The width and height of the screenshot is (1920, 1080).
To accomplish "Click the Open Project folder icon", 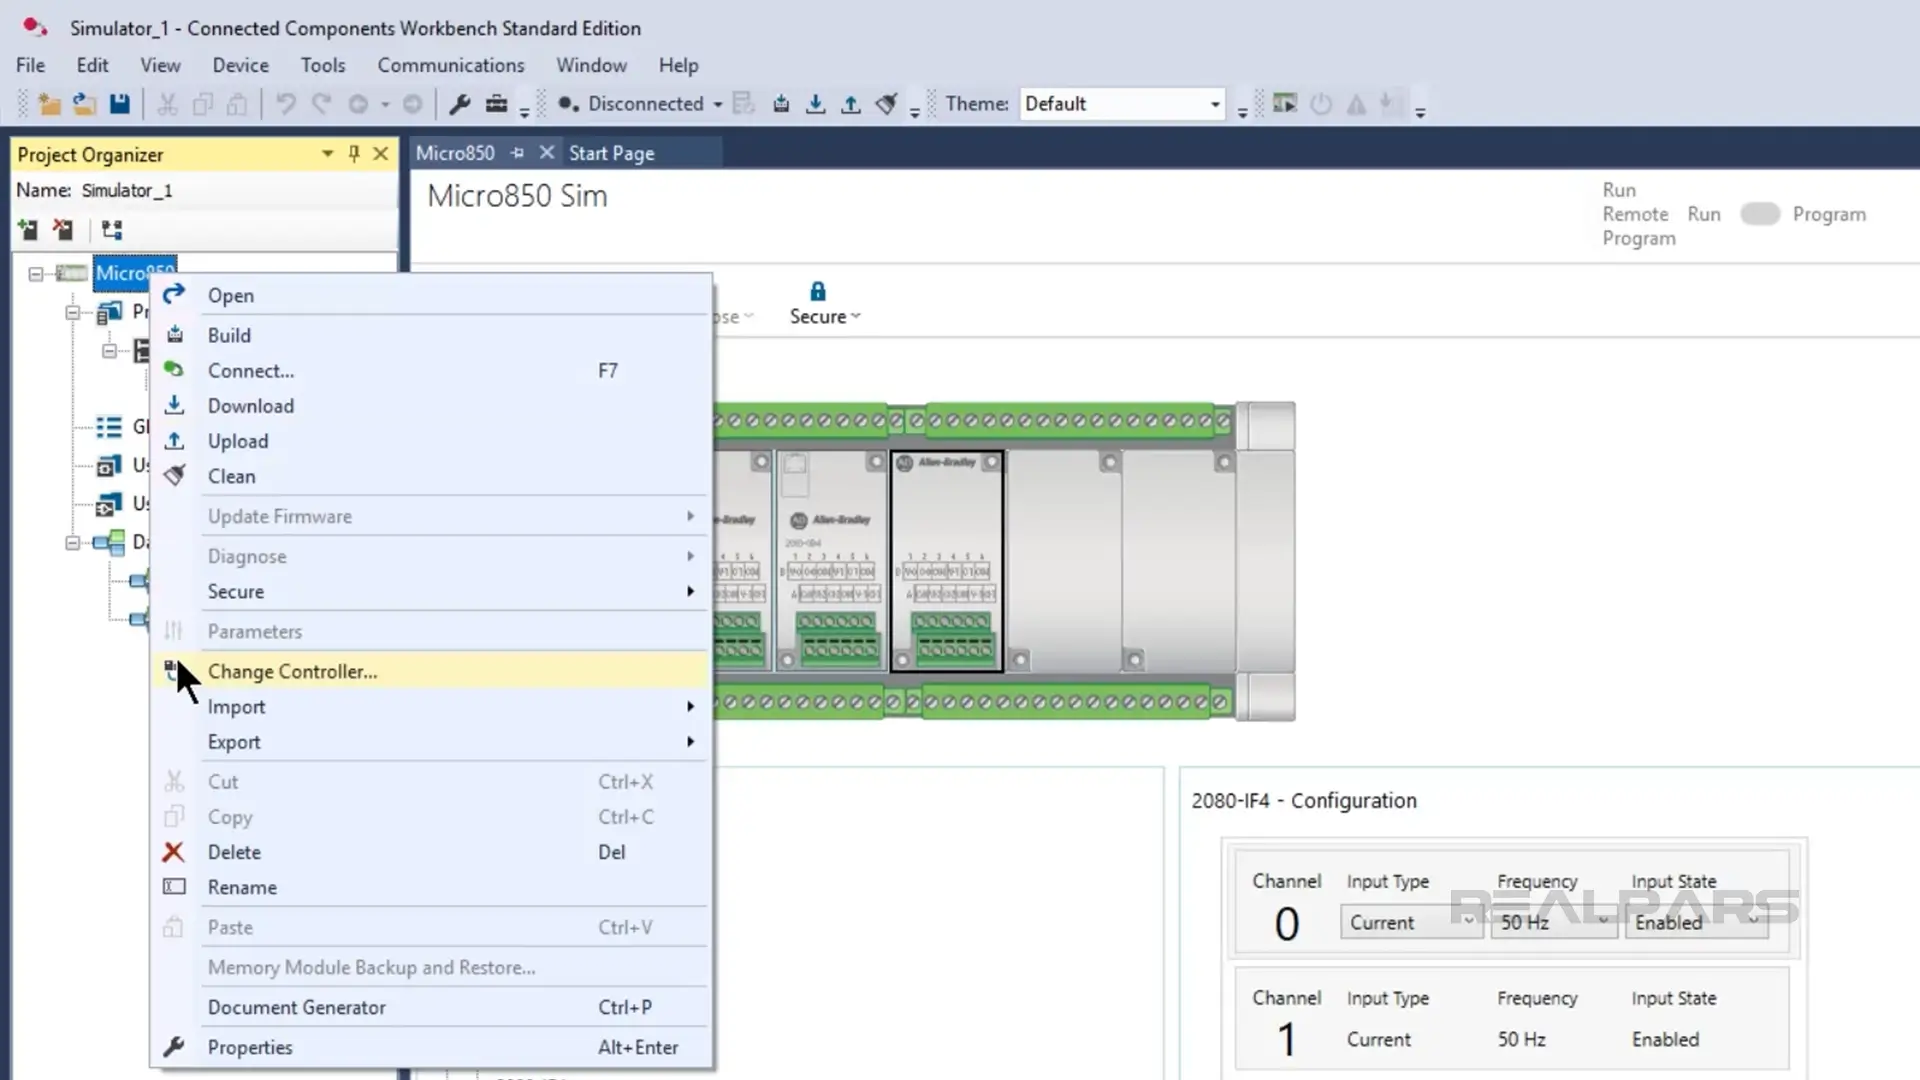I will [x=84, y=104].
